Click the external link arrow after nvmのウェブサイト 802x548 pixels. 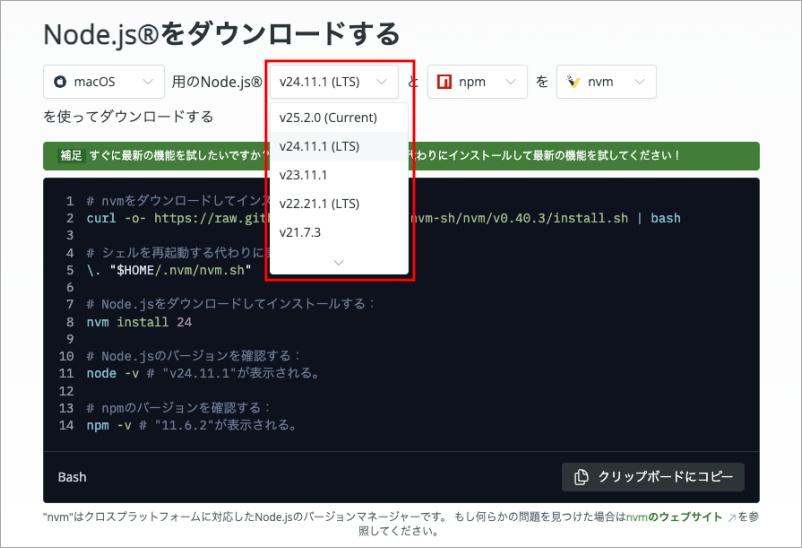click(x=731, y=518)
